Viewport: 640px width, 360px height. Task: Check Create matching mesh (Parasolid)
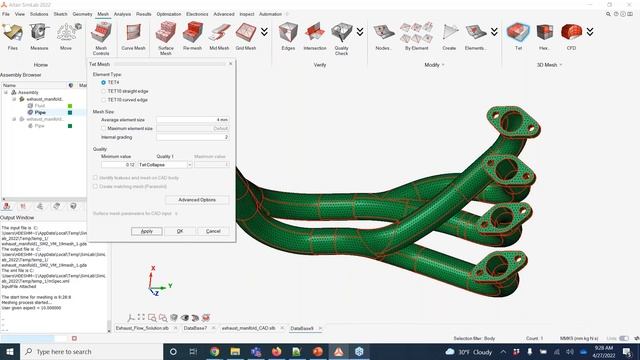tap(96, 187)
